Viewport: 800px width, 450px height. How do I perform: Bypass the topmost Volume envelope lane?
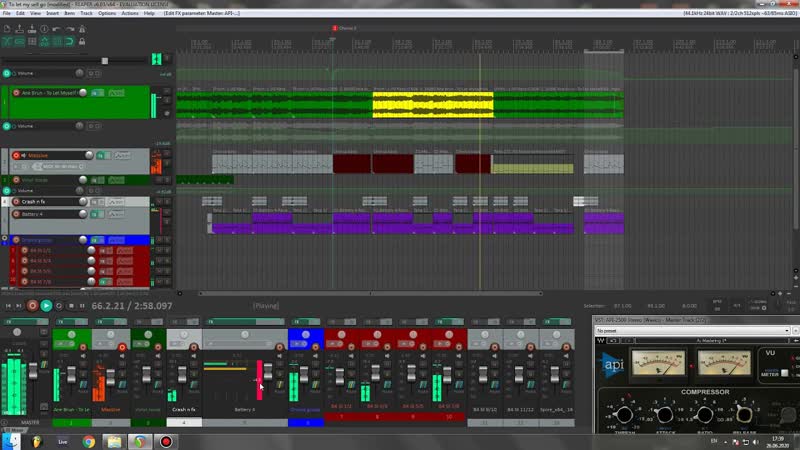pyautogui.click(x=7, y=73)
